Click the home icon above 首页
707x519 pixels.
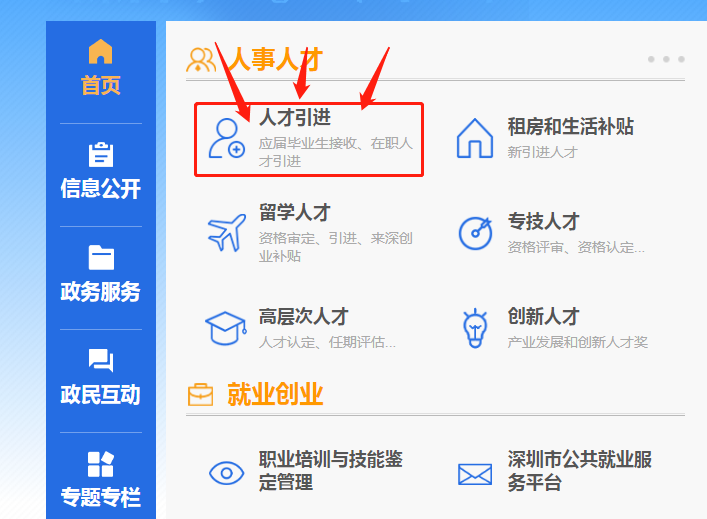101,51
